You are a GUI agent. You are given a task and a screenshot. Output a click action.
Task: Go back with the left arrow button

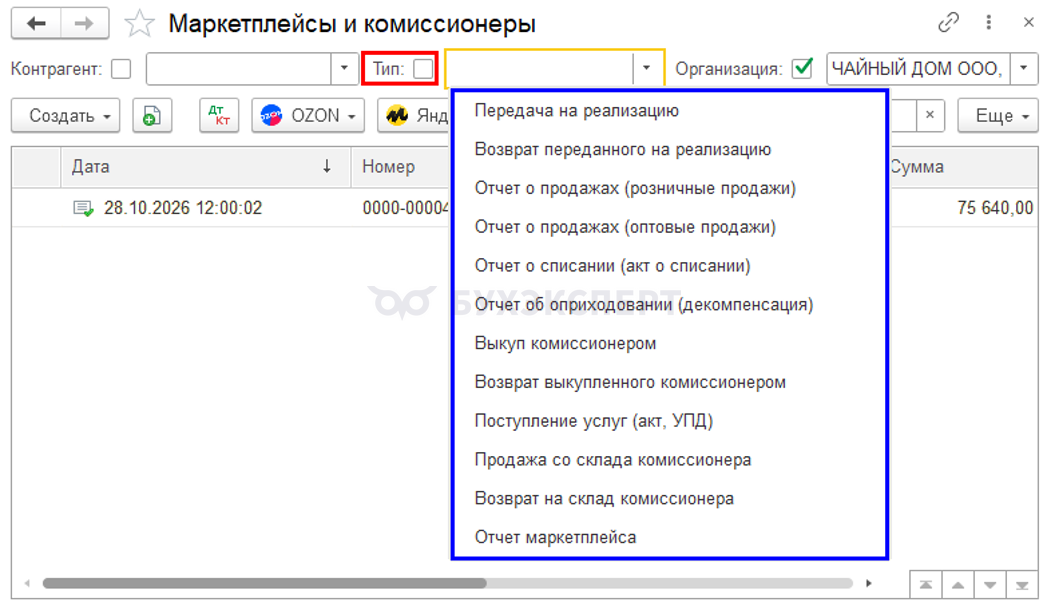[36, 23]
